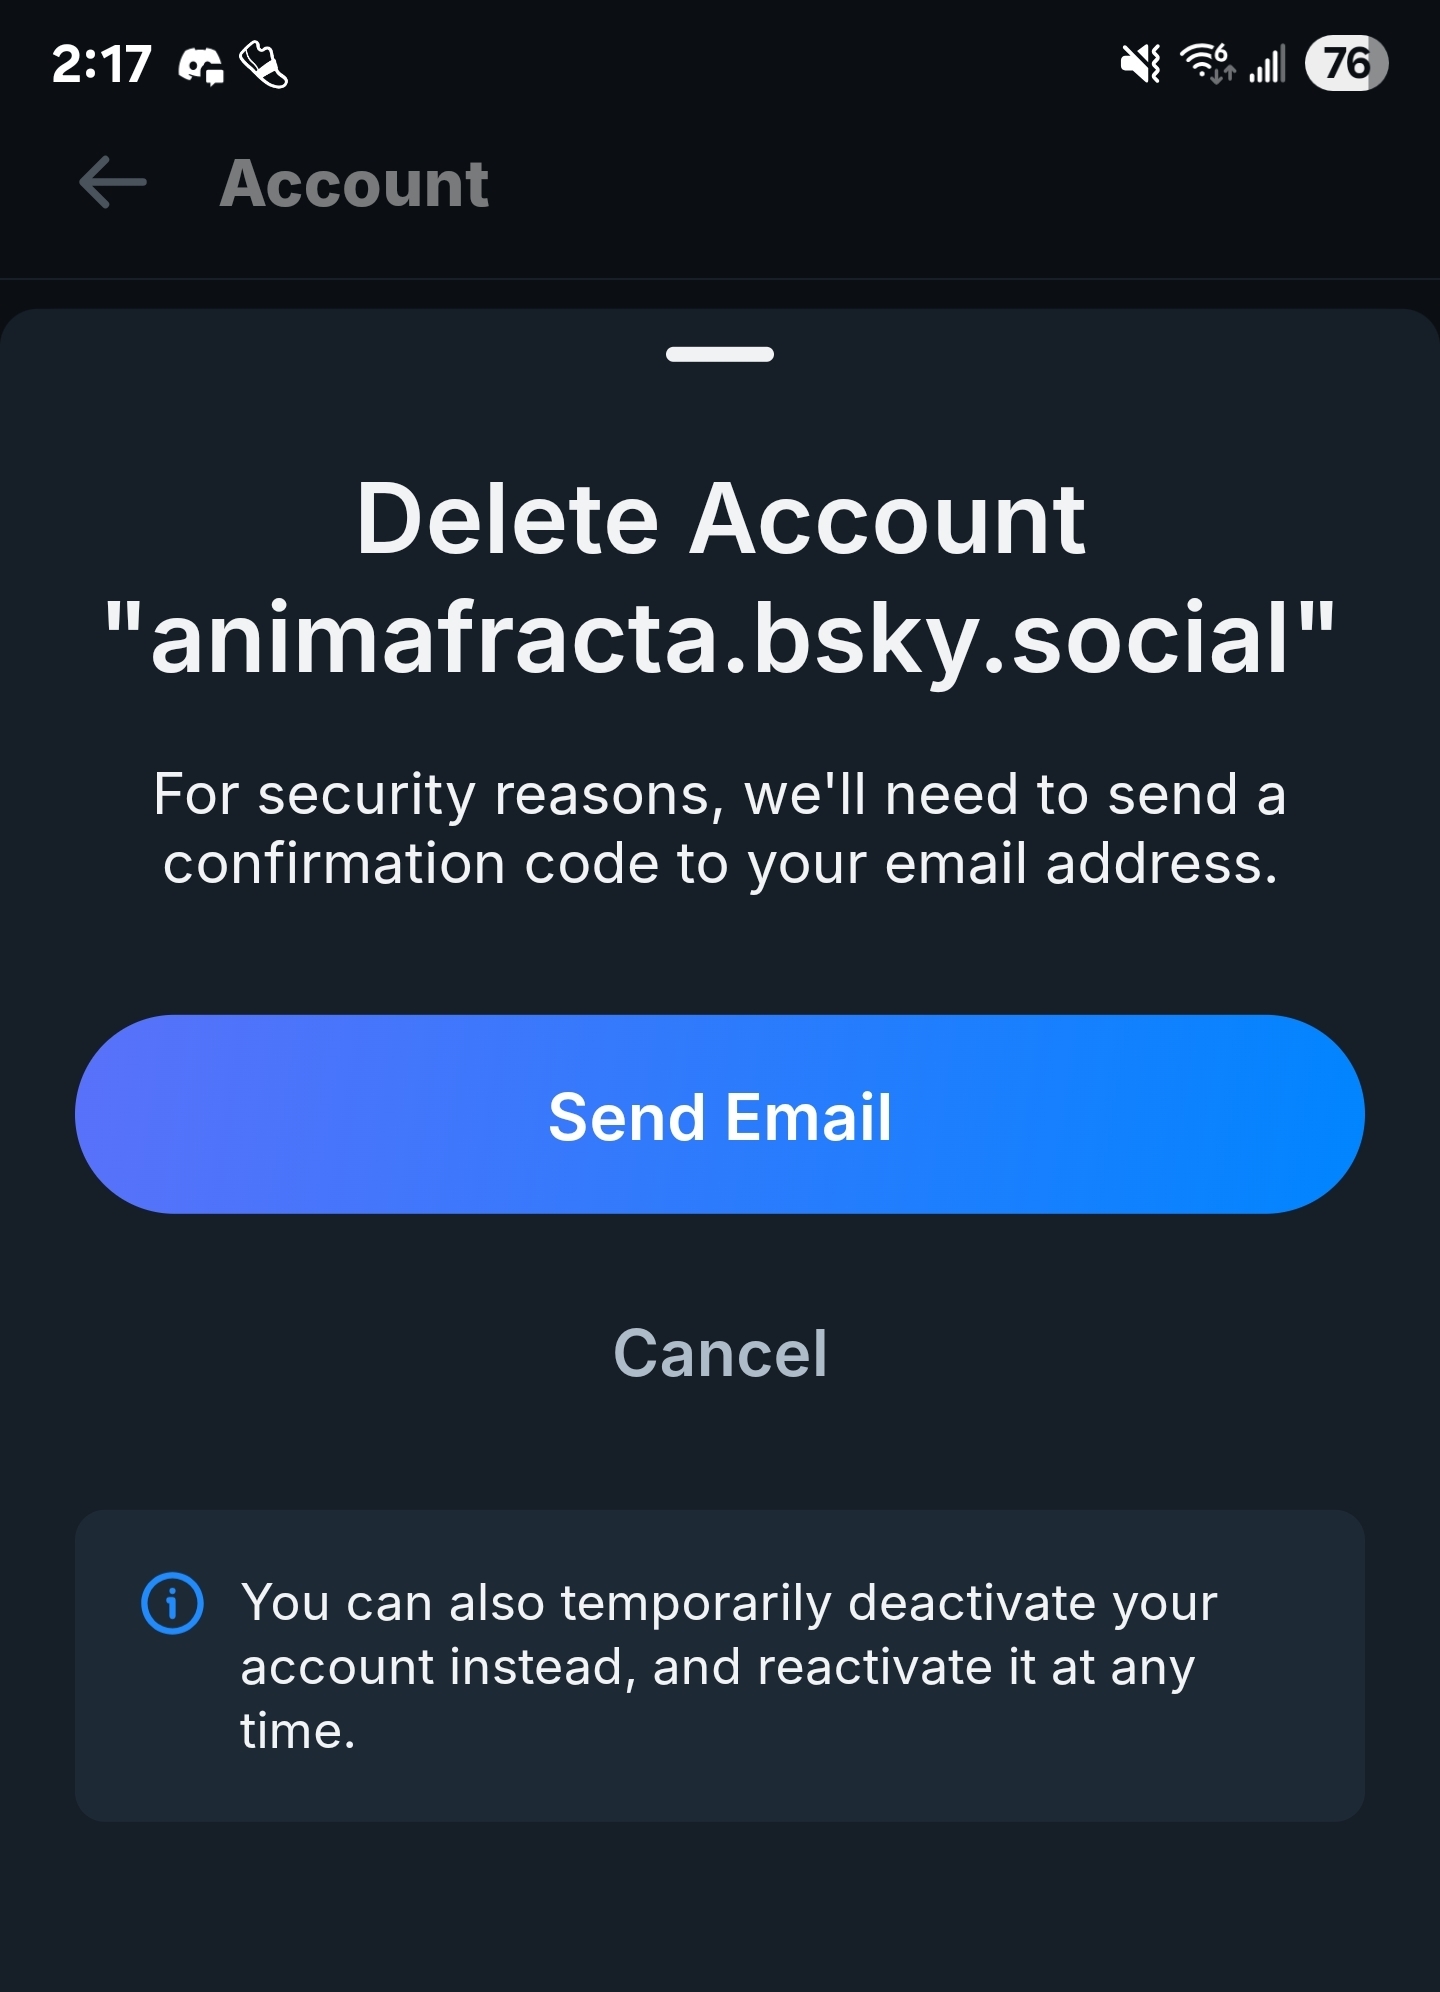Tap the blue info circle icon
The width and height of the screenshot is (1440, 1992).
(x=172, y=1603)
